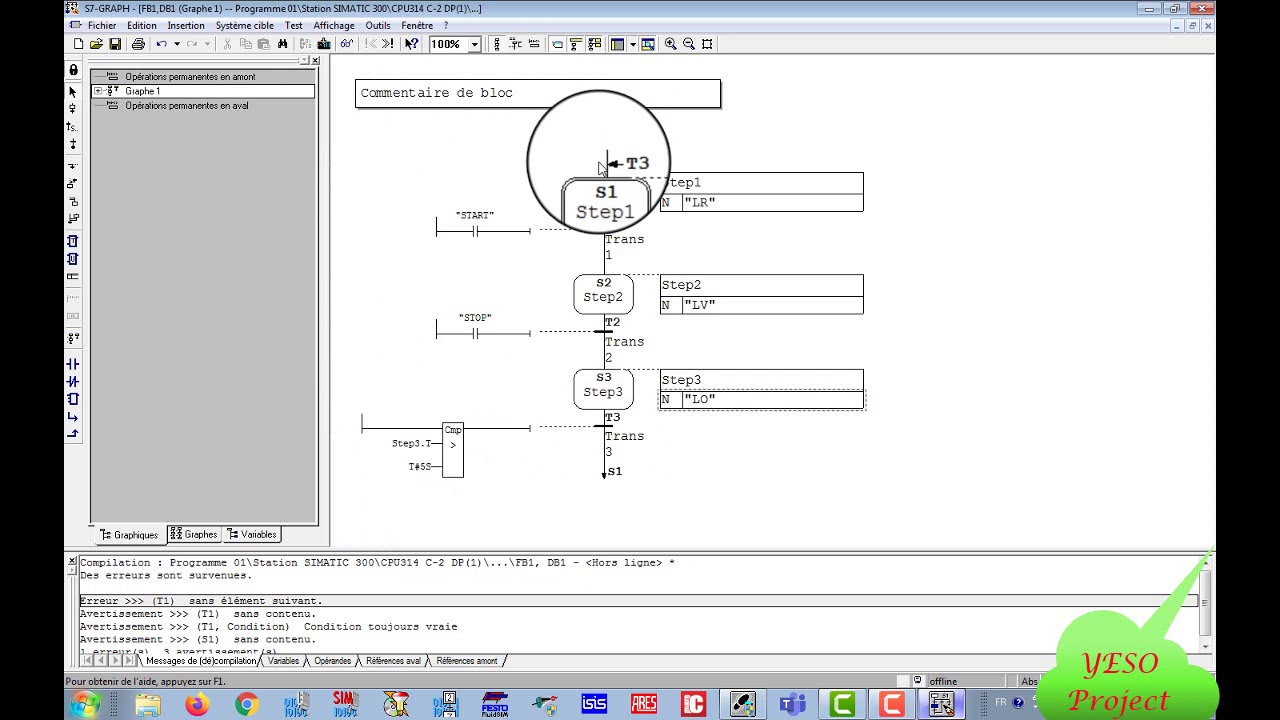The height and width of the screenshot is (720, 1280).
Task: Close the compilation messages pane
Action: pos(71,562)
